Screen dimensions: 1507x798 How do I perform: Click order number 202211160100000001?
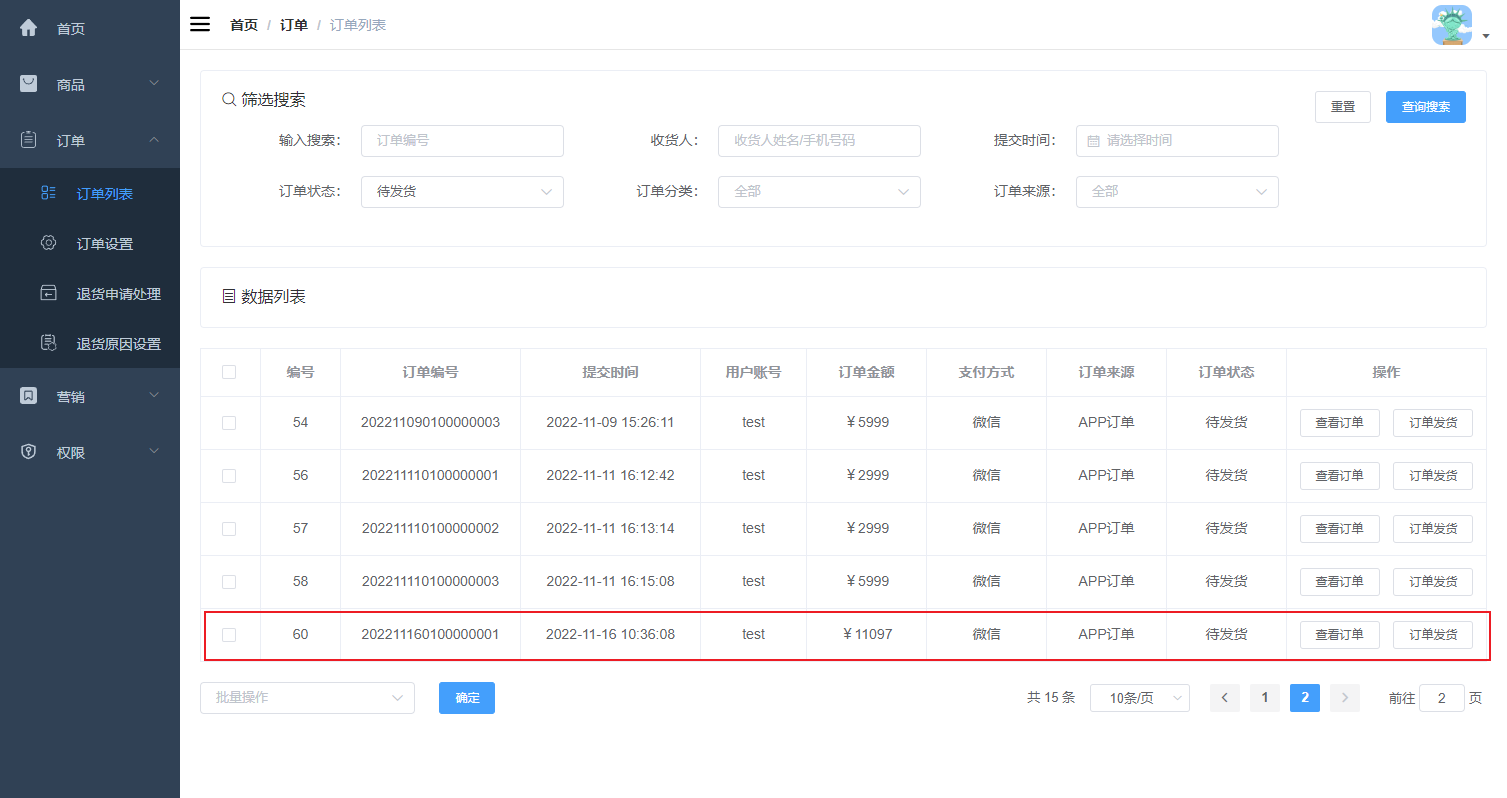[430, 635]
